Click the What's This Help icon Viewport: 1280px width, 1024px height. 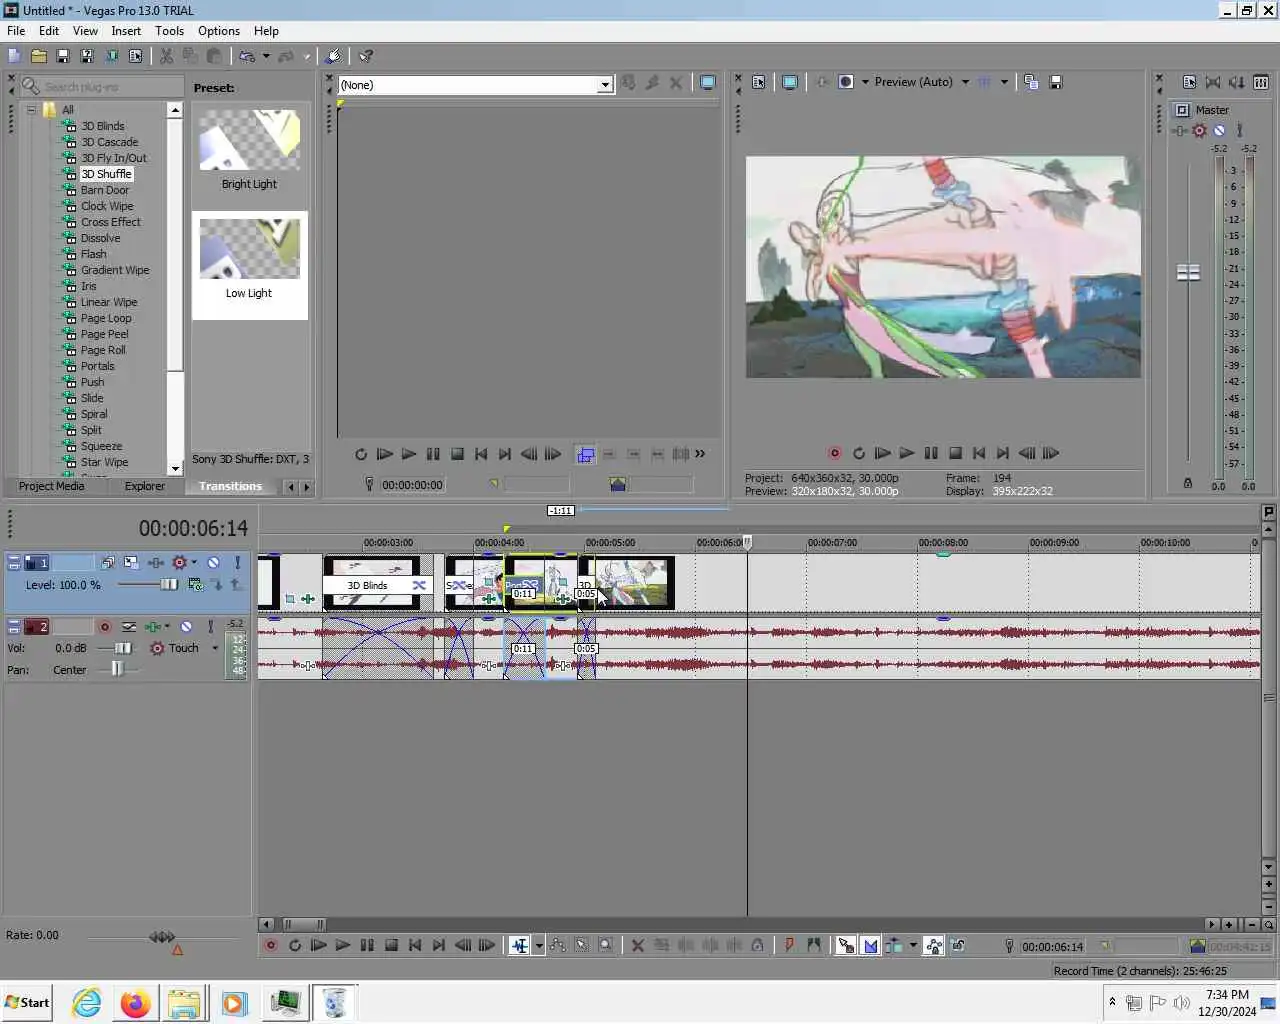click(366, 56)
